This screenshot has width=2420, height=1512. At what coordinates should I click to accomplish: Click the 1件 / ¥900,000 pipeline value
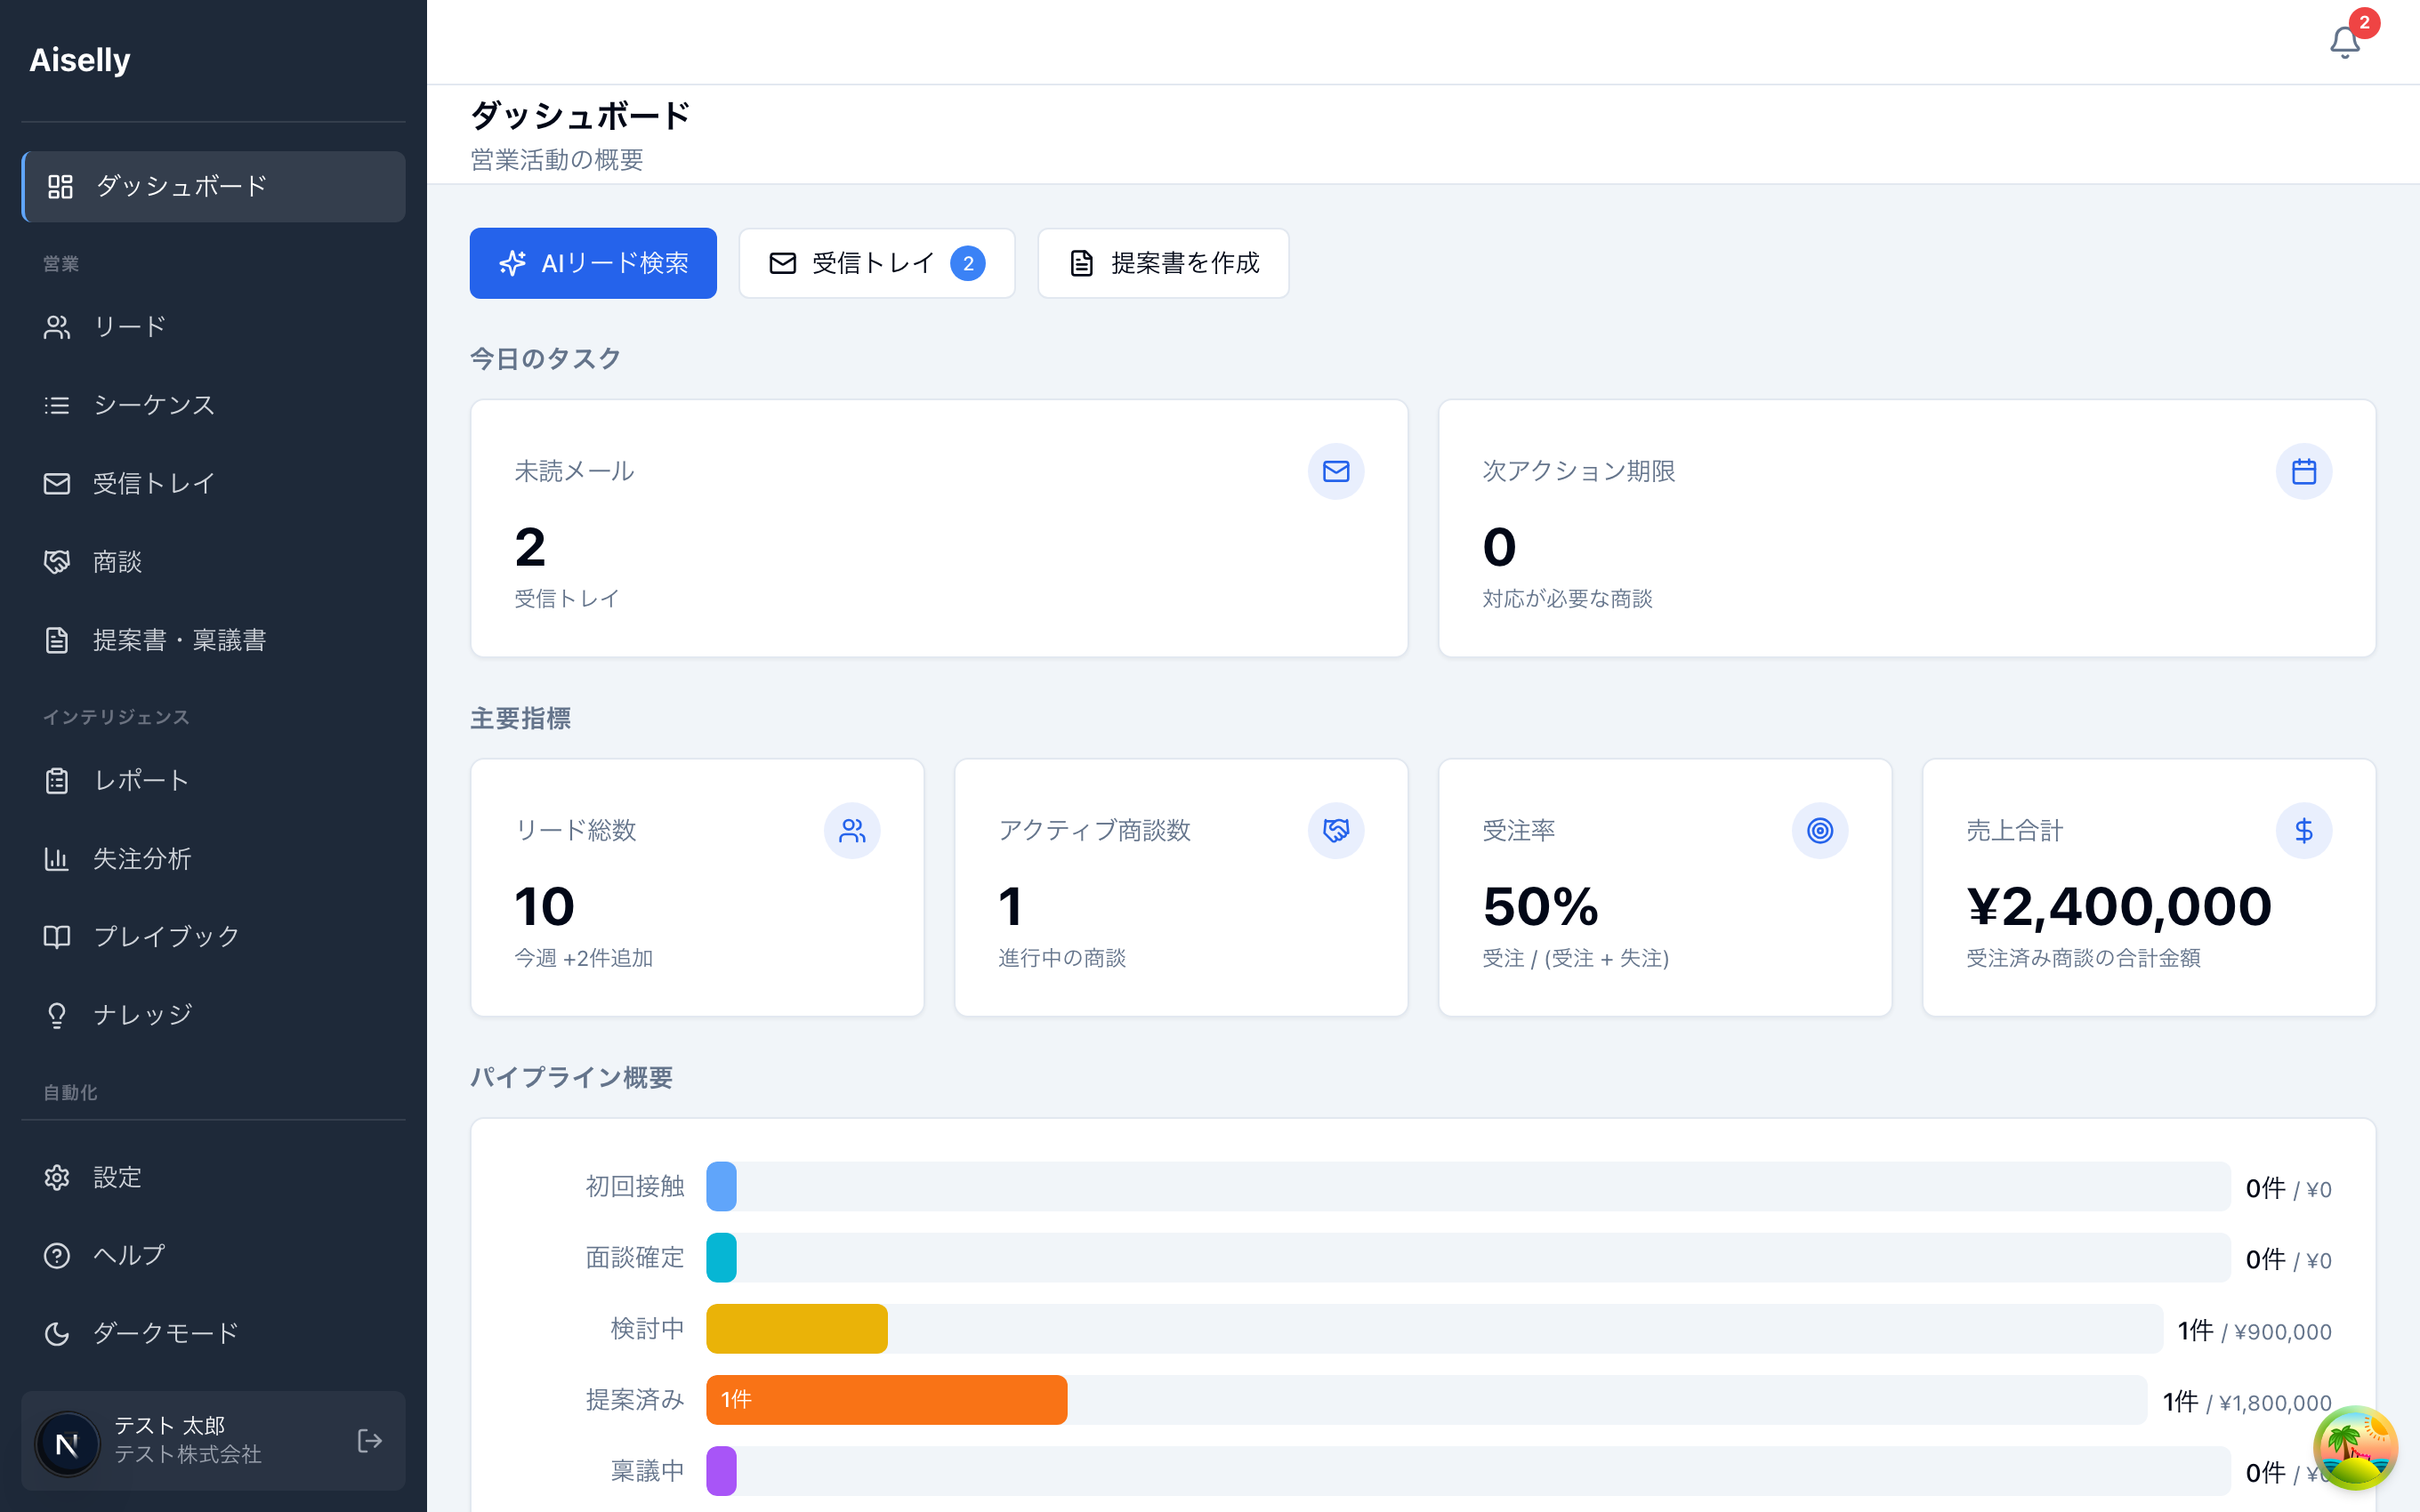[2254, 1331]
